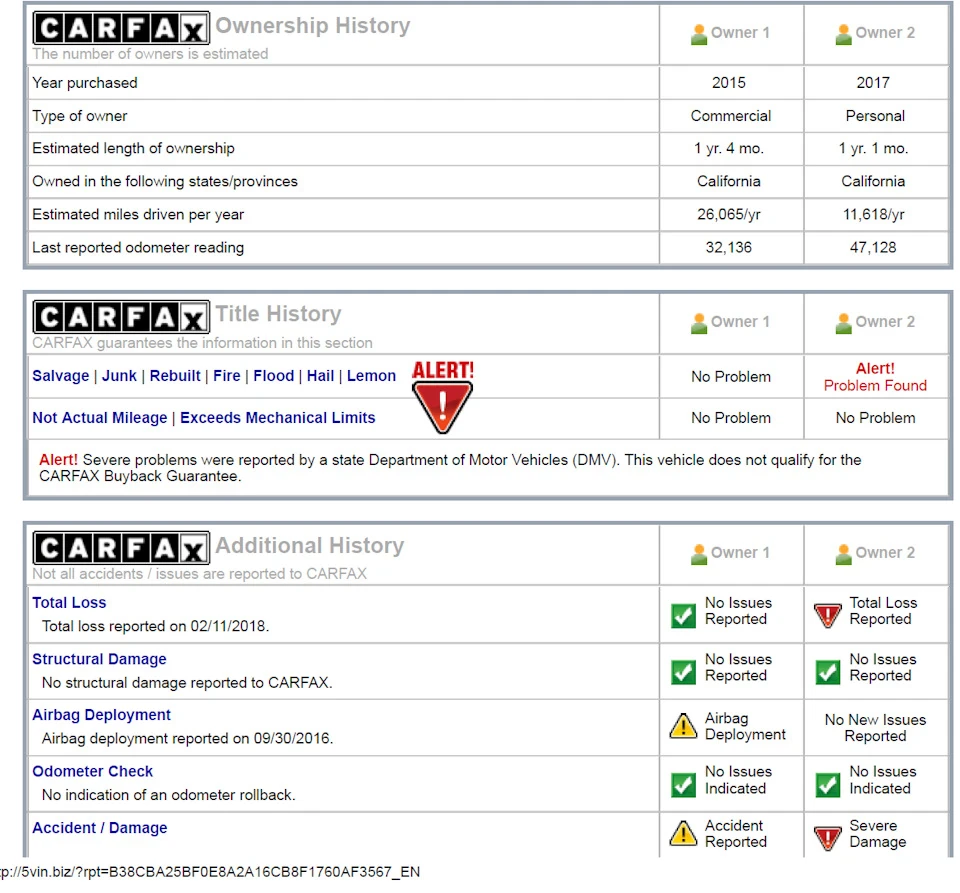The height and width of the screenshot is (893, 960).
Task: Click red alert shield for Severe Damage
Action: 828,838
